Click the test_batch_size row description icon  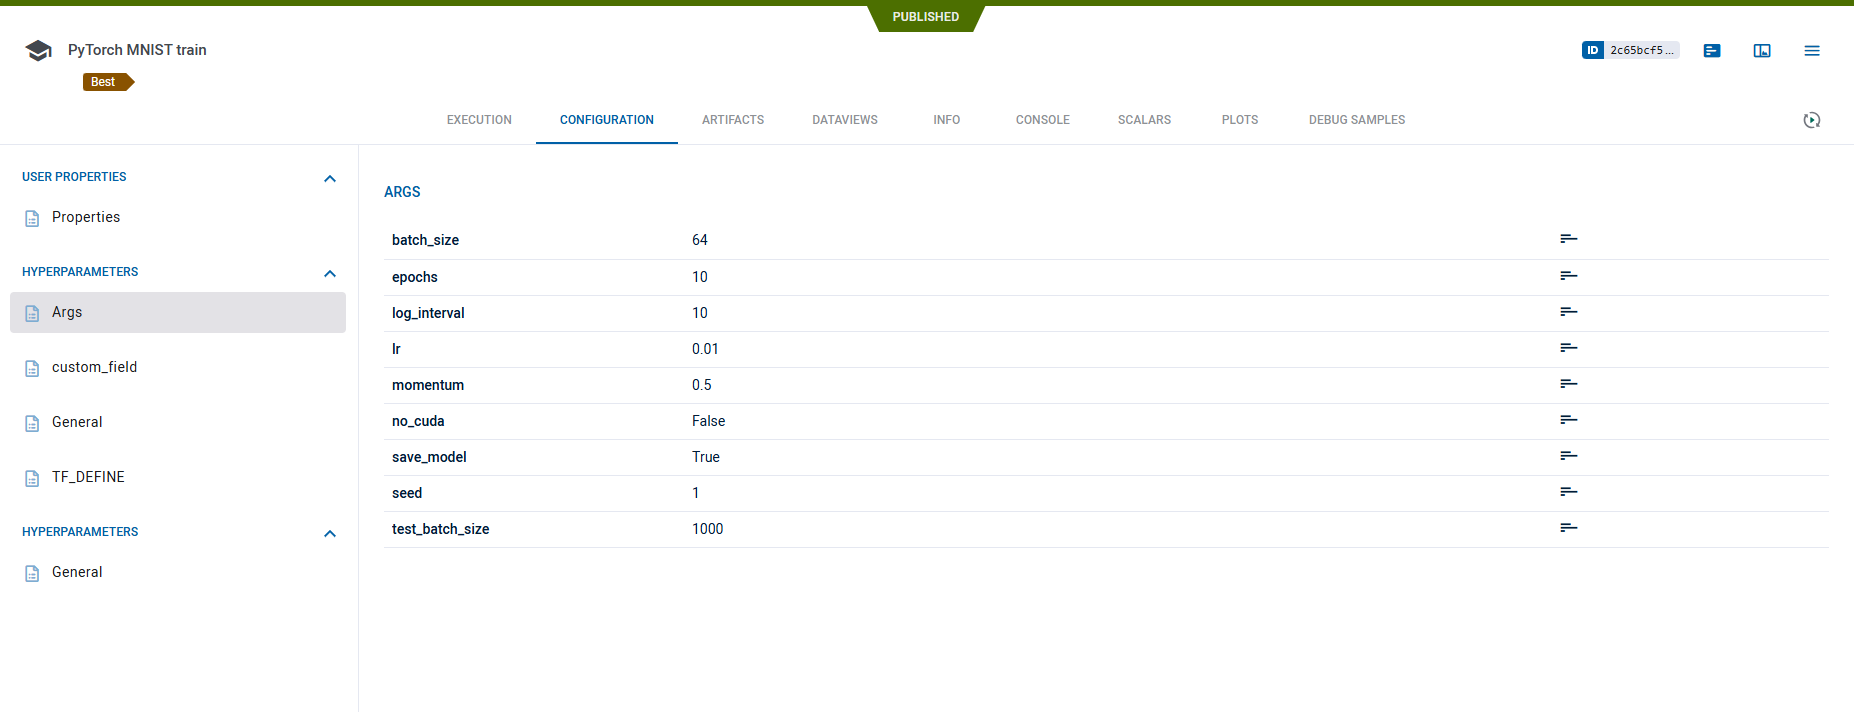pos(1568,528)
